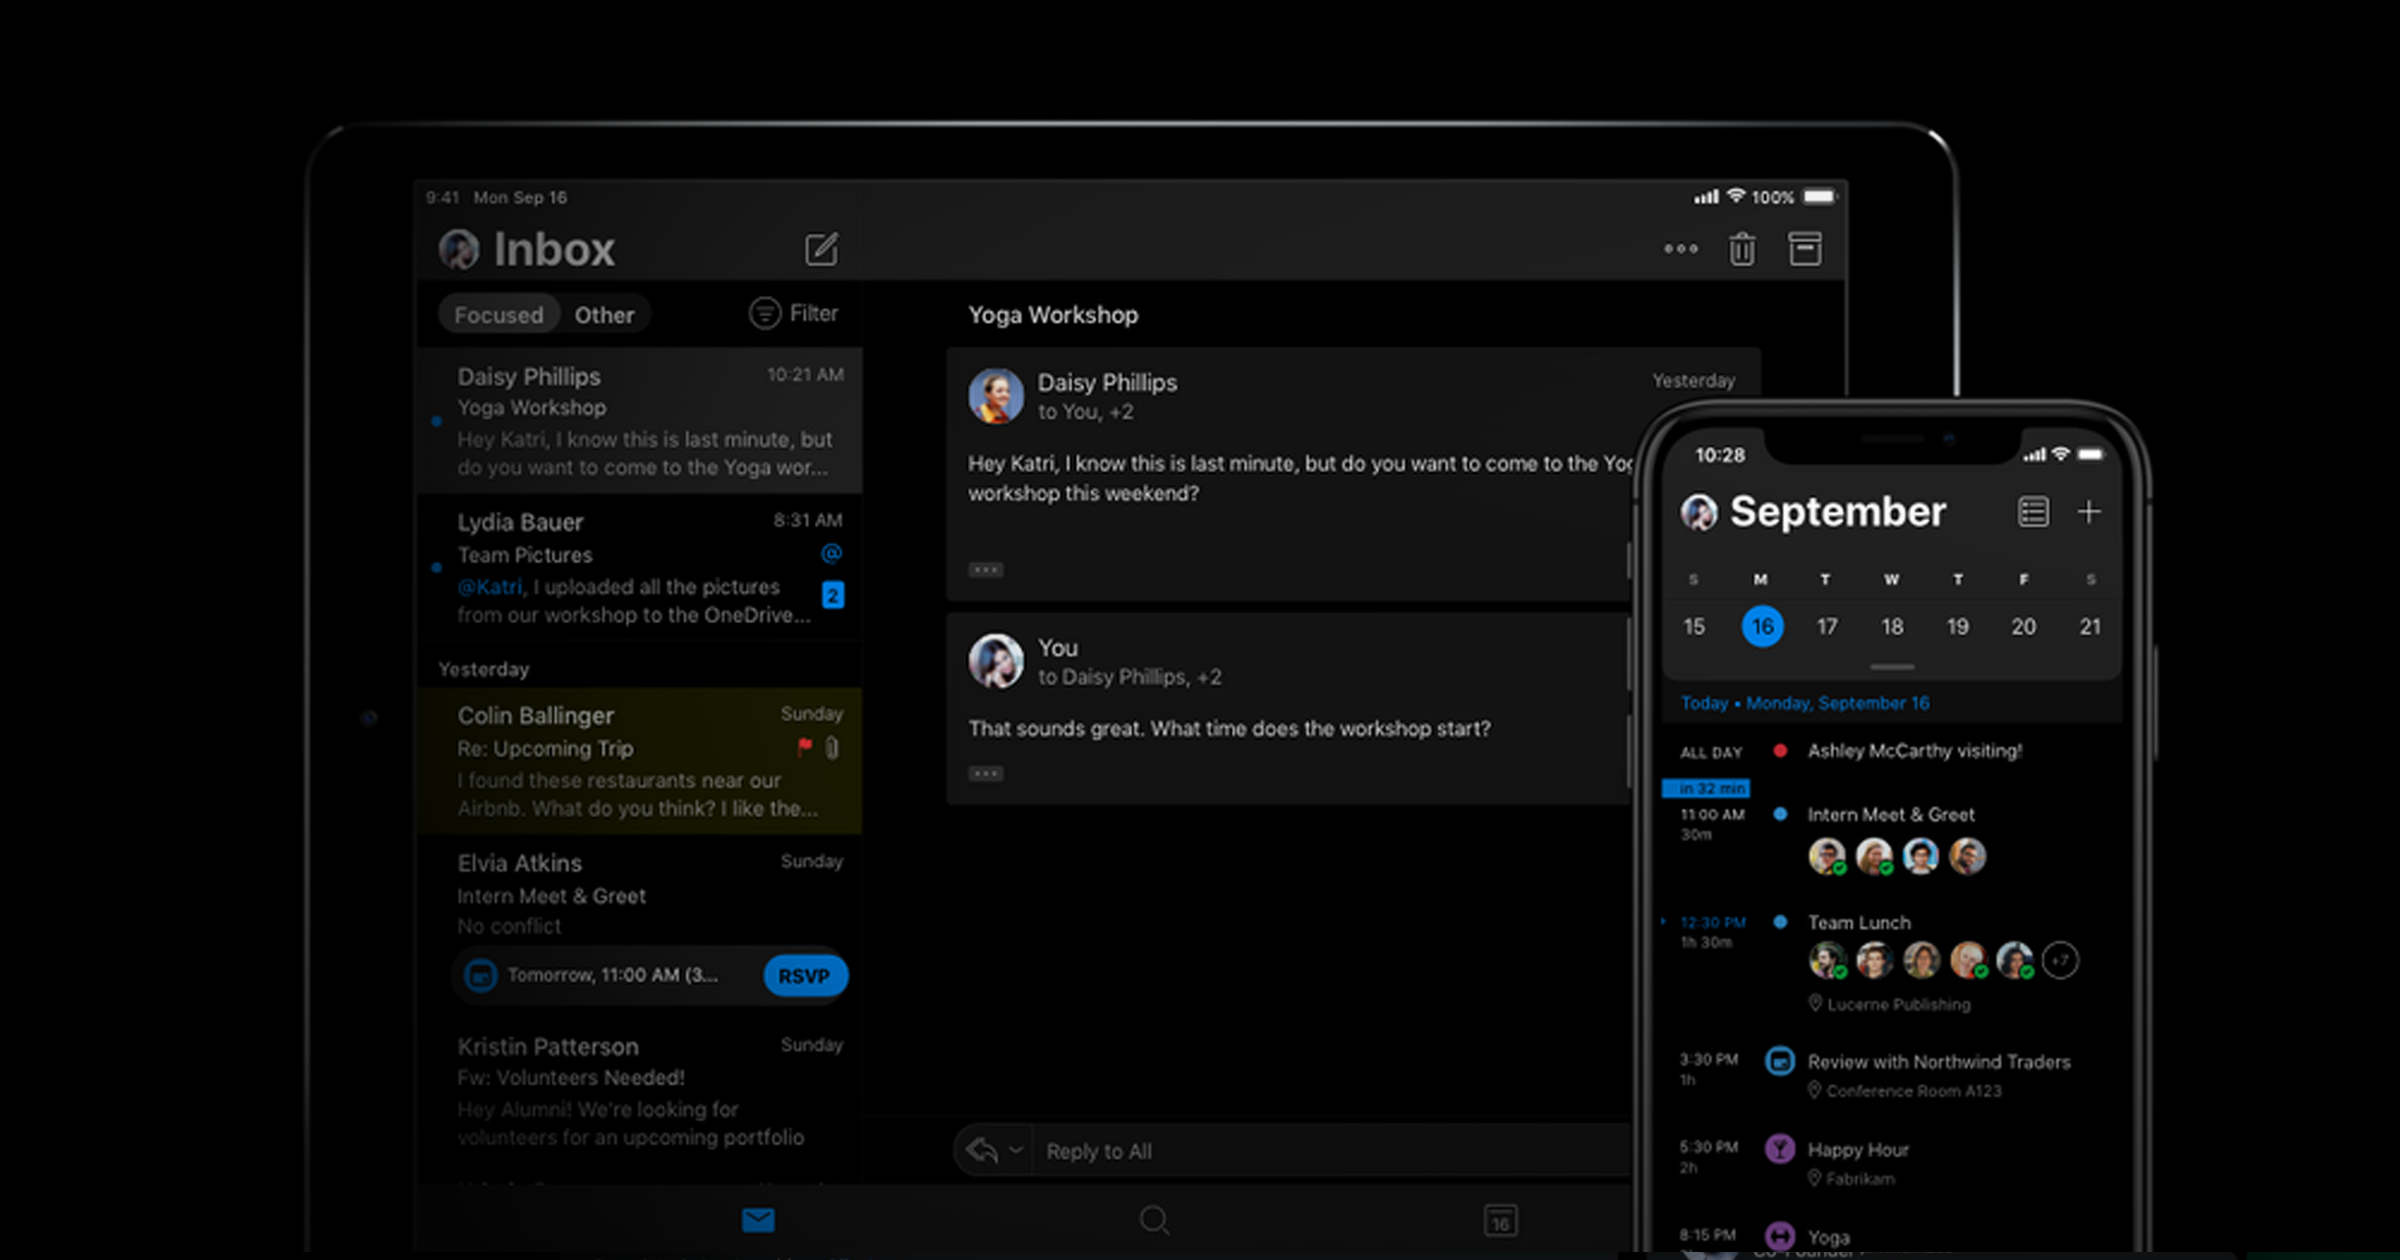This screenshot has height=1260, width=2400.
Task: Open Review with Northwind Traders event
Action: (x=1892, y=1074)
